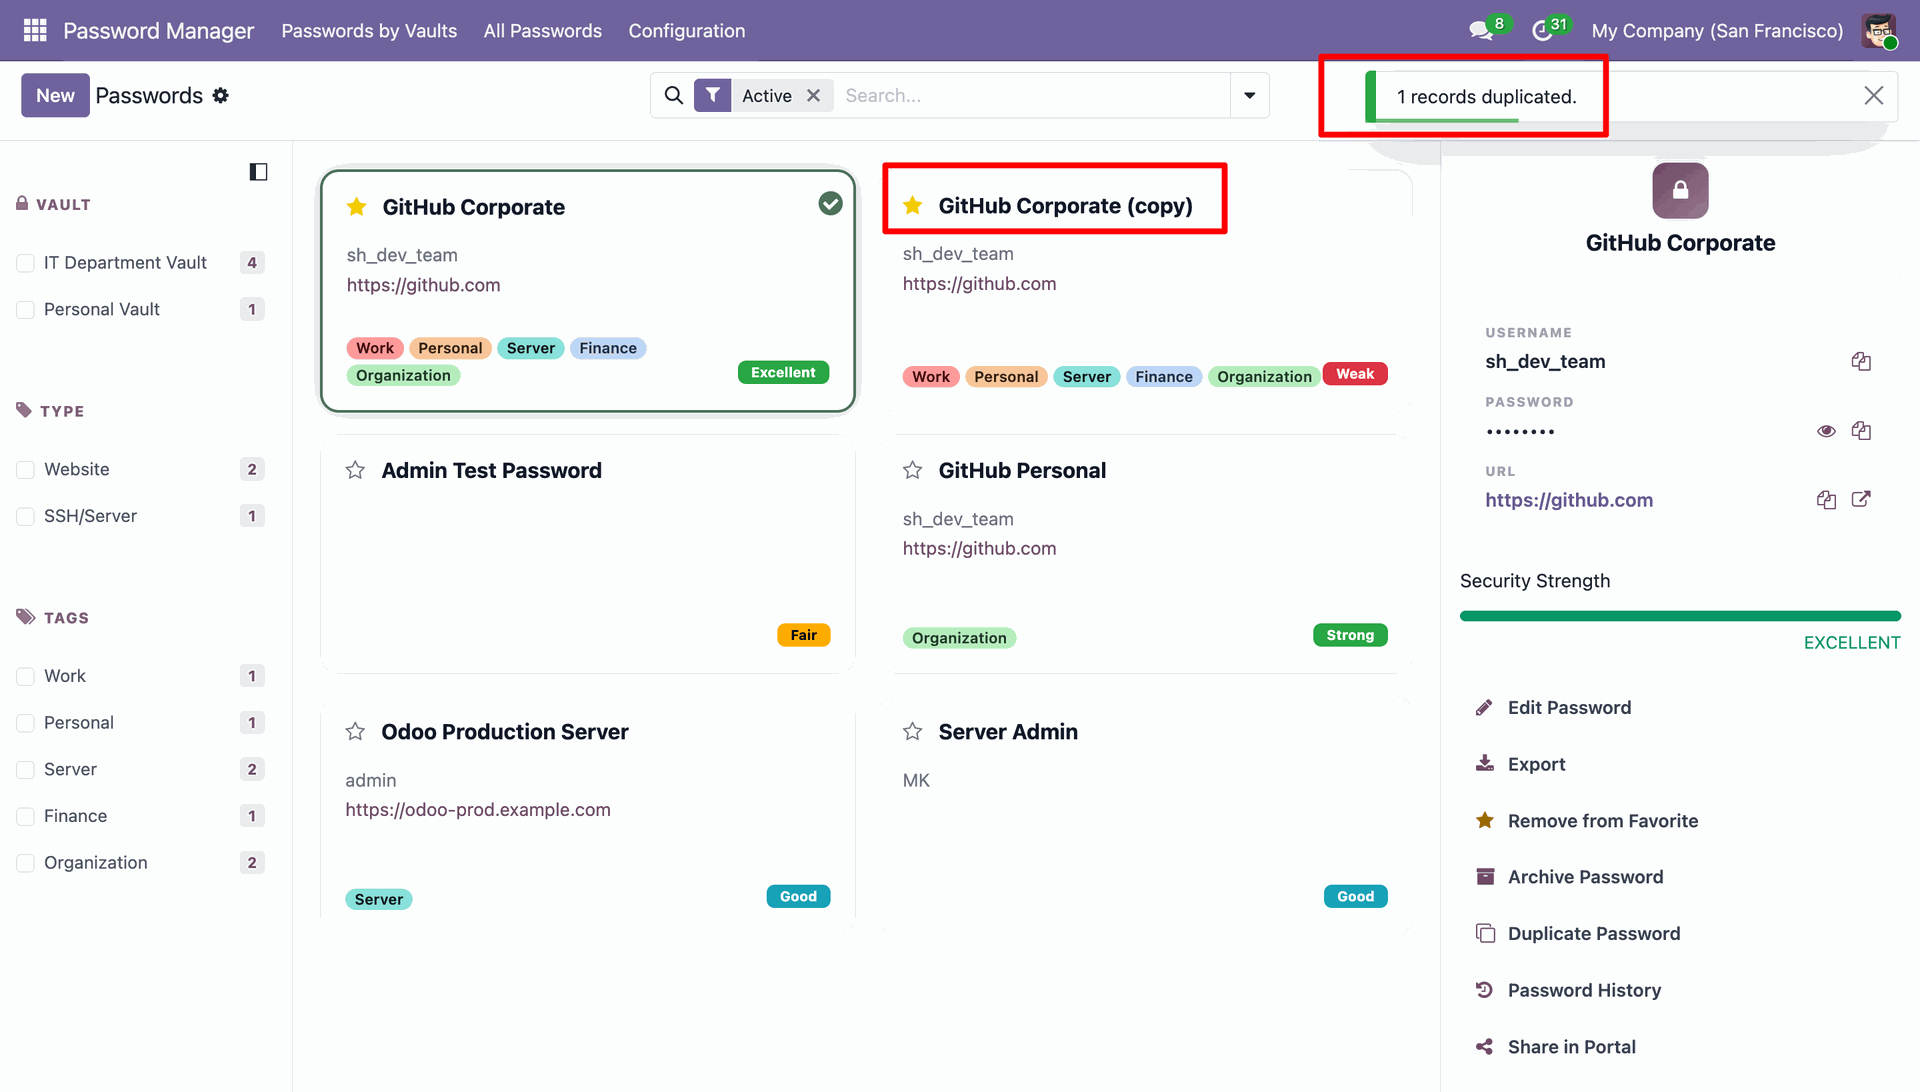
Task: Open the Passwords settings gear
Action: tap(221, 95)
